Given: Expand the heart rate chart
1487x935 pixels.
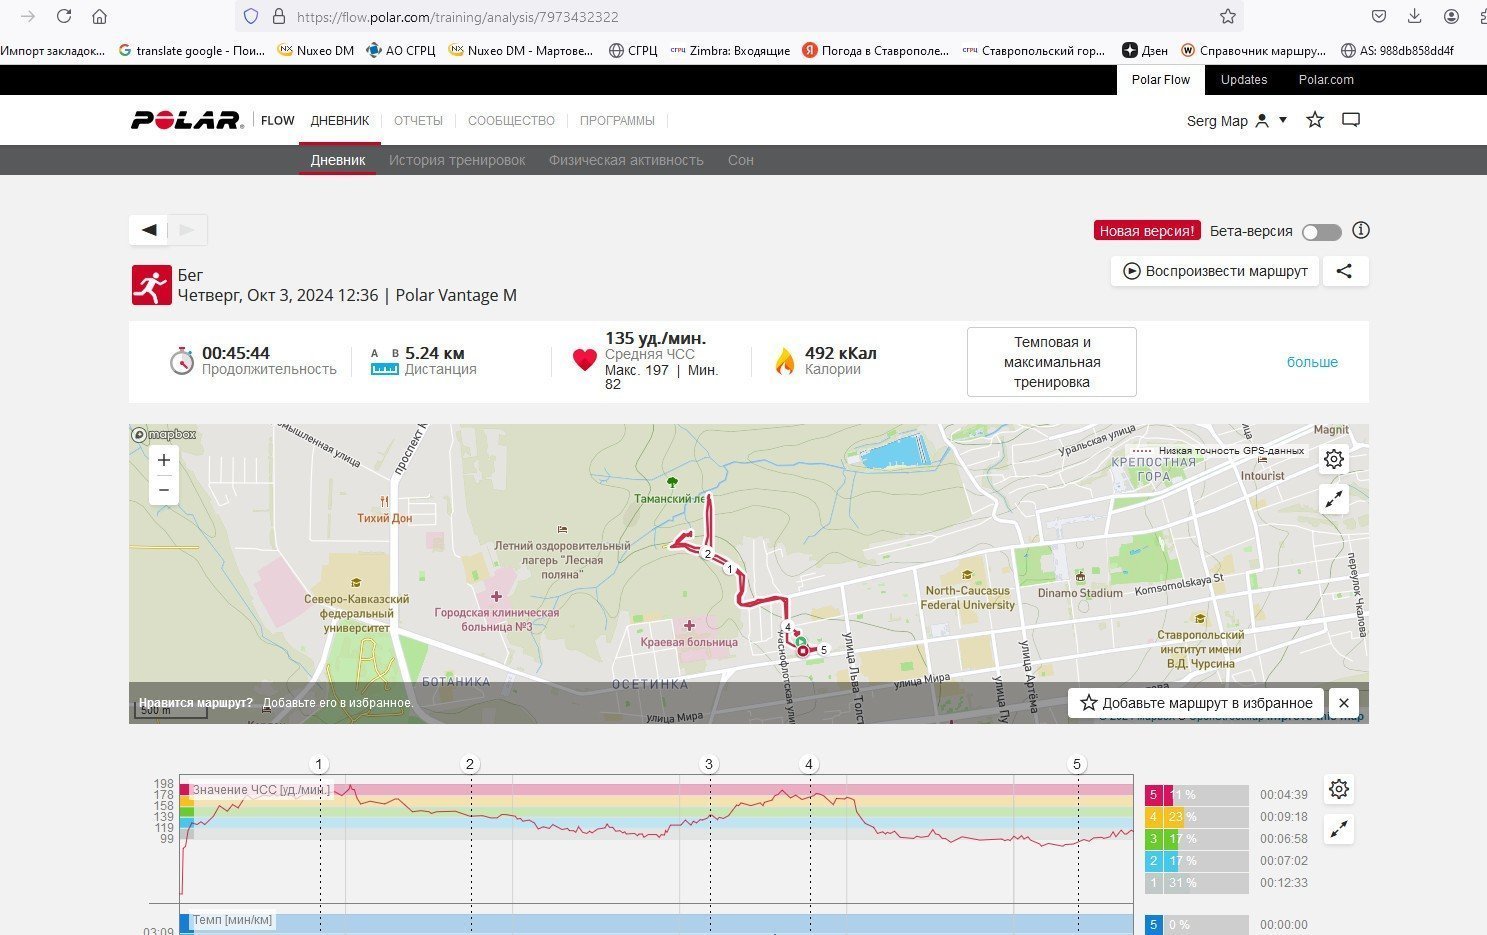Looking at the screenshot, I should [x=1339, y=829].
